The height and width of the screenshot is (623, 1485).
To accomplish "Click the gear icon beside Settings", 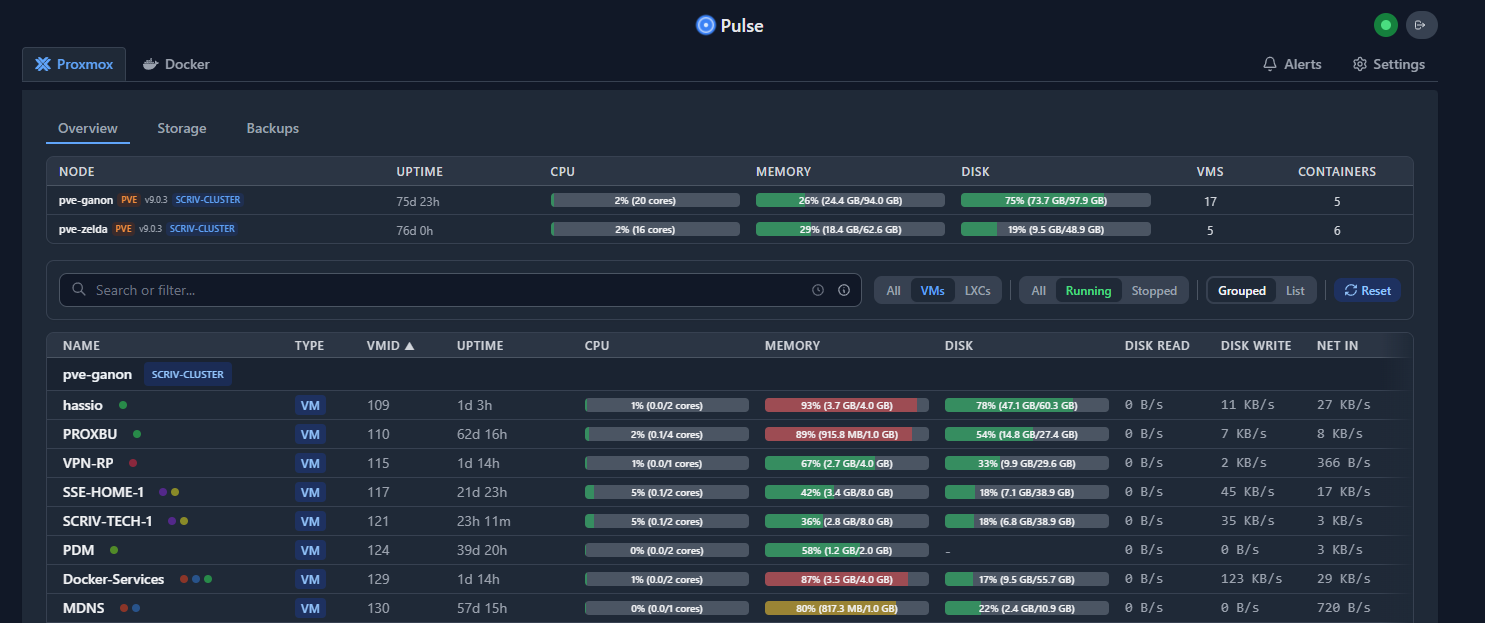I will [x=1359, y=64].
